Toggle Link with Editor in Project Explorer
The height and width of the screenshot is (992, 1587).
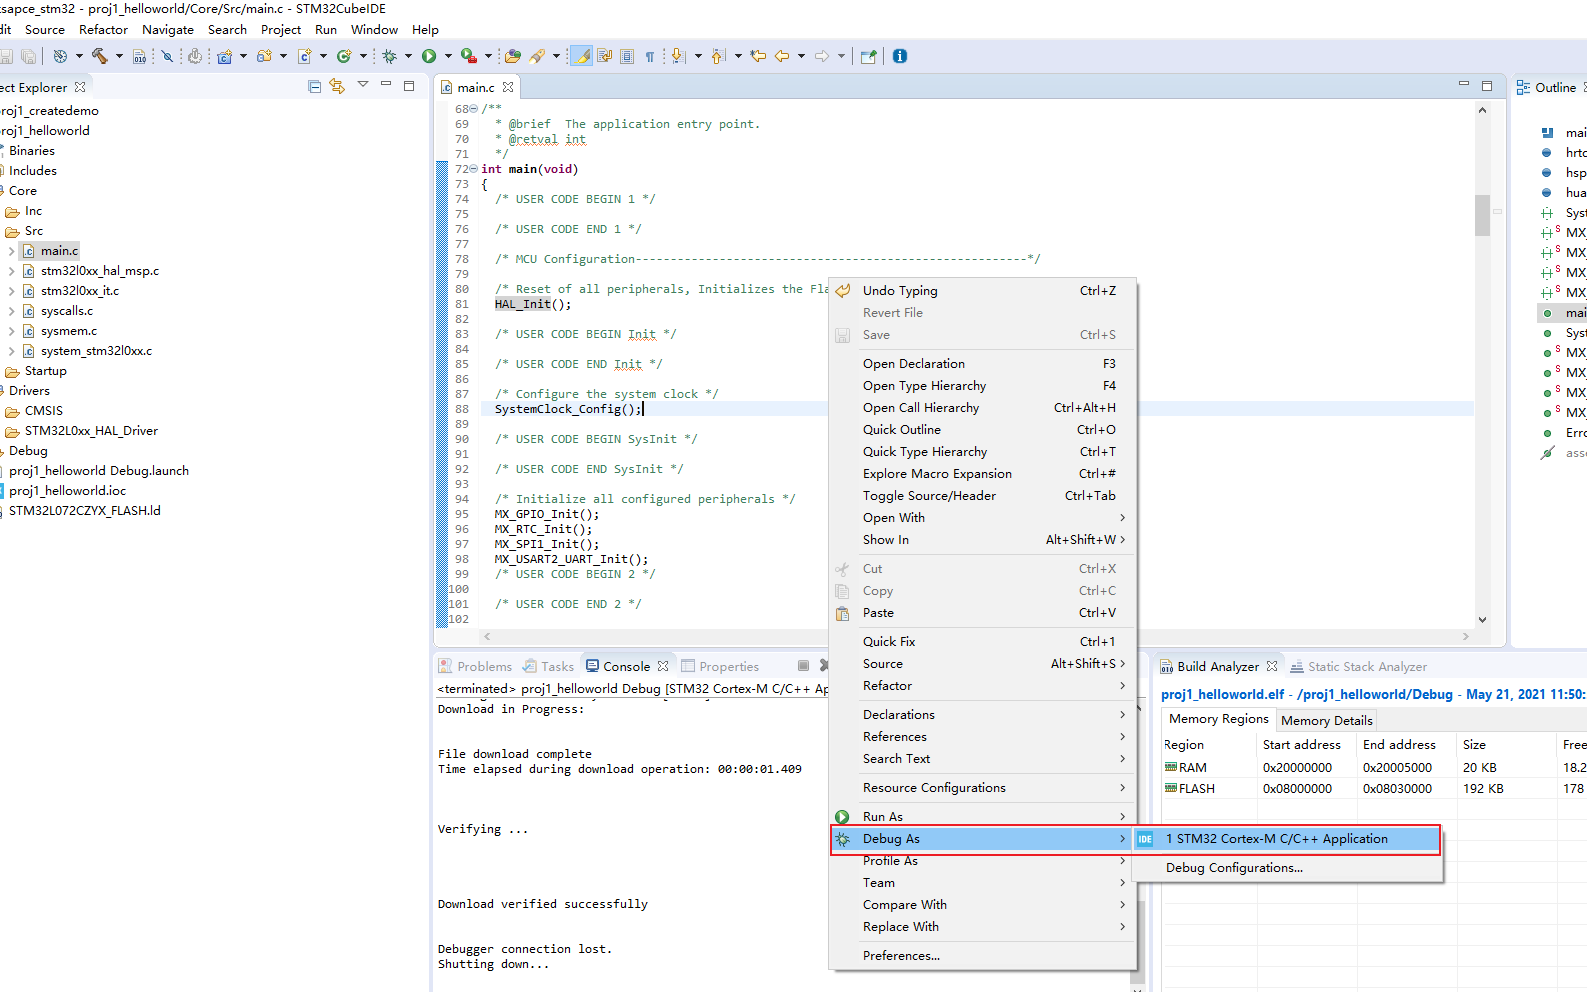click(x=337, y=87)
